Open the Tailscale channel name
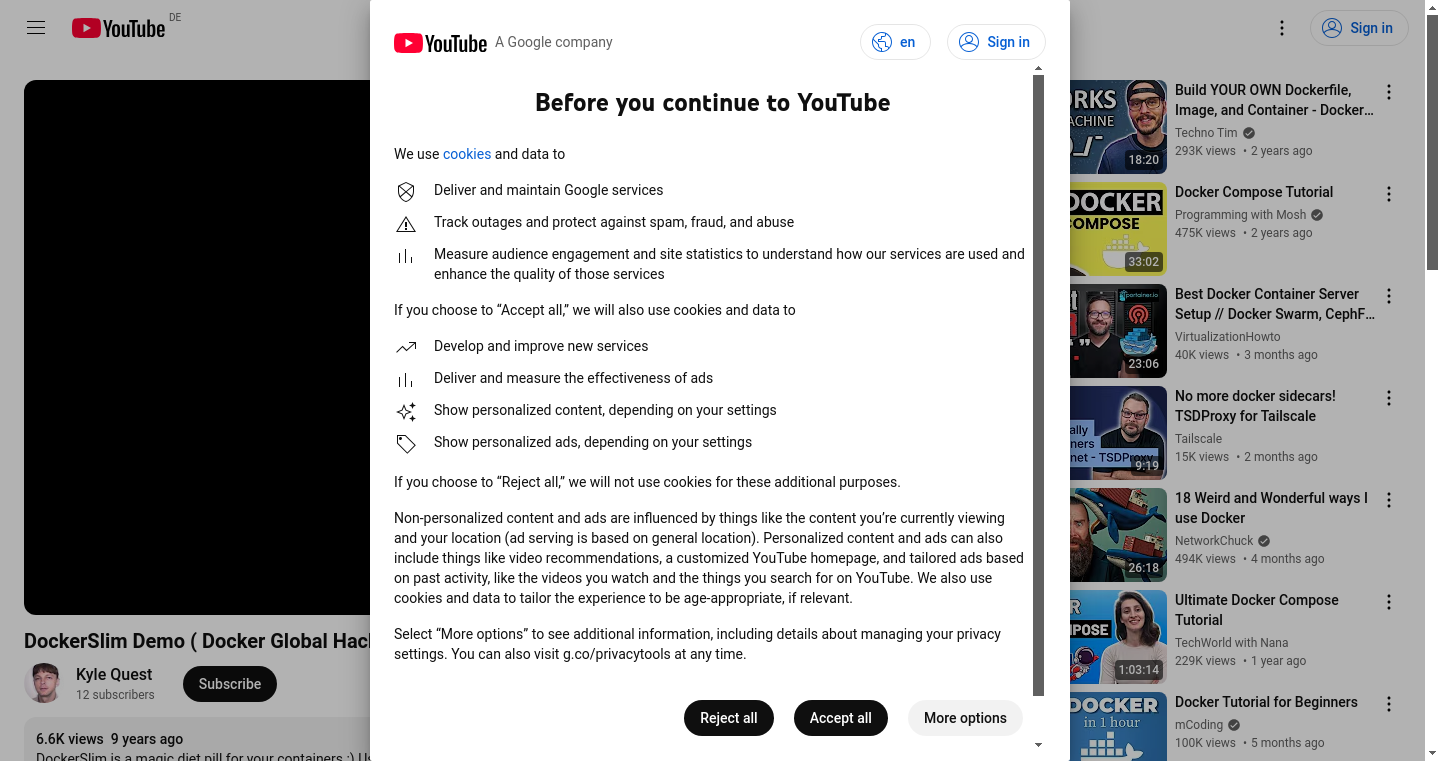 (1198, 439)
